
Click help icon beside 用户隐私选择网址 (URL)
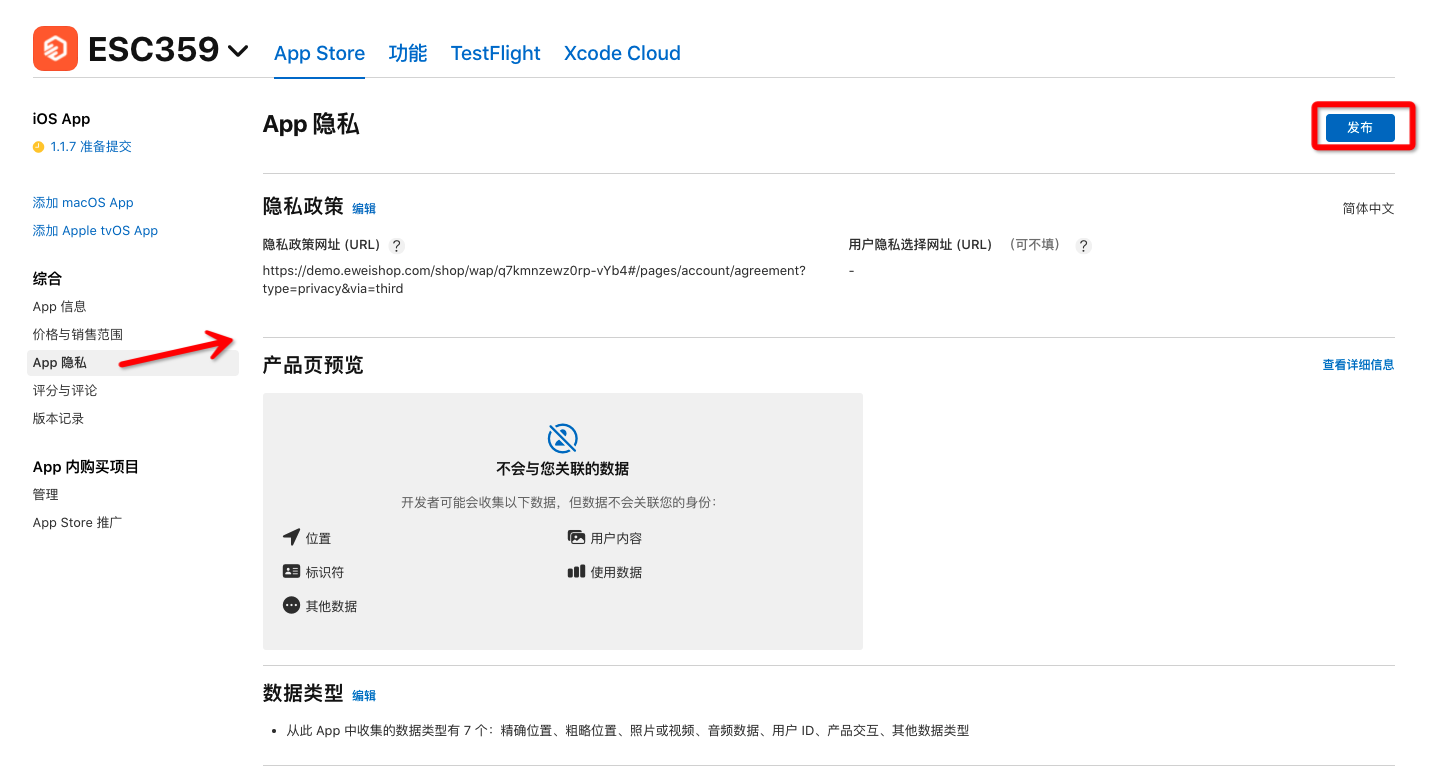pos(1083,246)
